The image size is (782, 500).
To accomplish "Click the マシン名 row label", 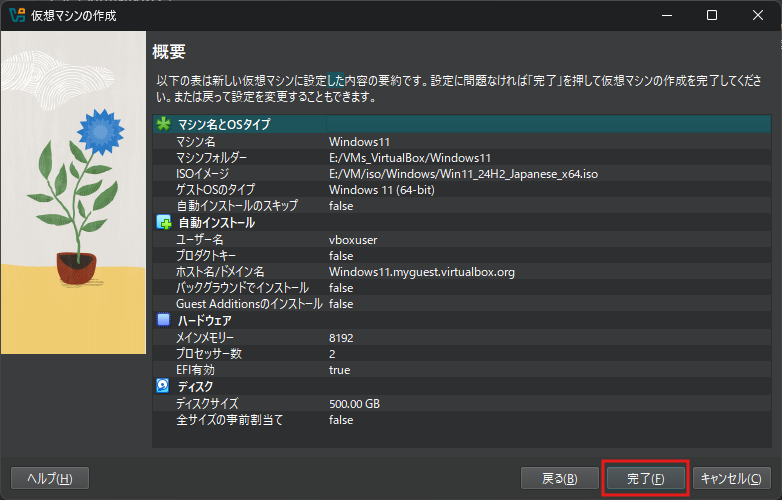I will 196,142.
